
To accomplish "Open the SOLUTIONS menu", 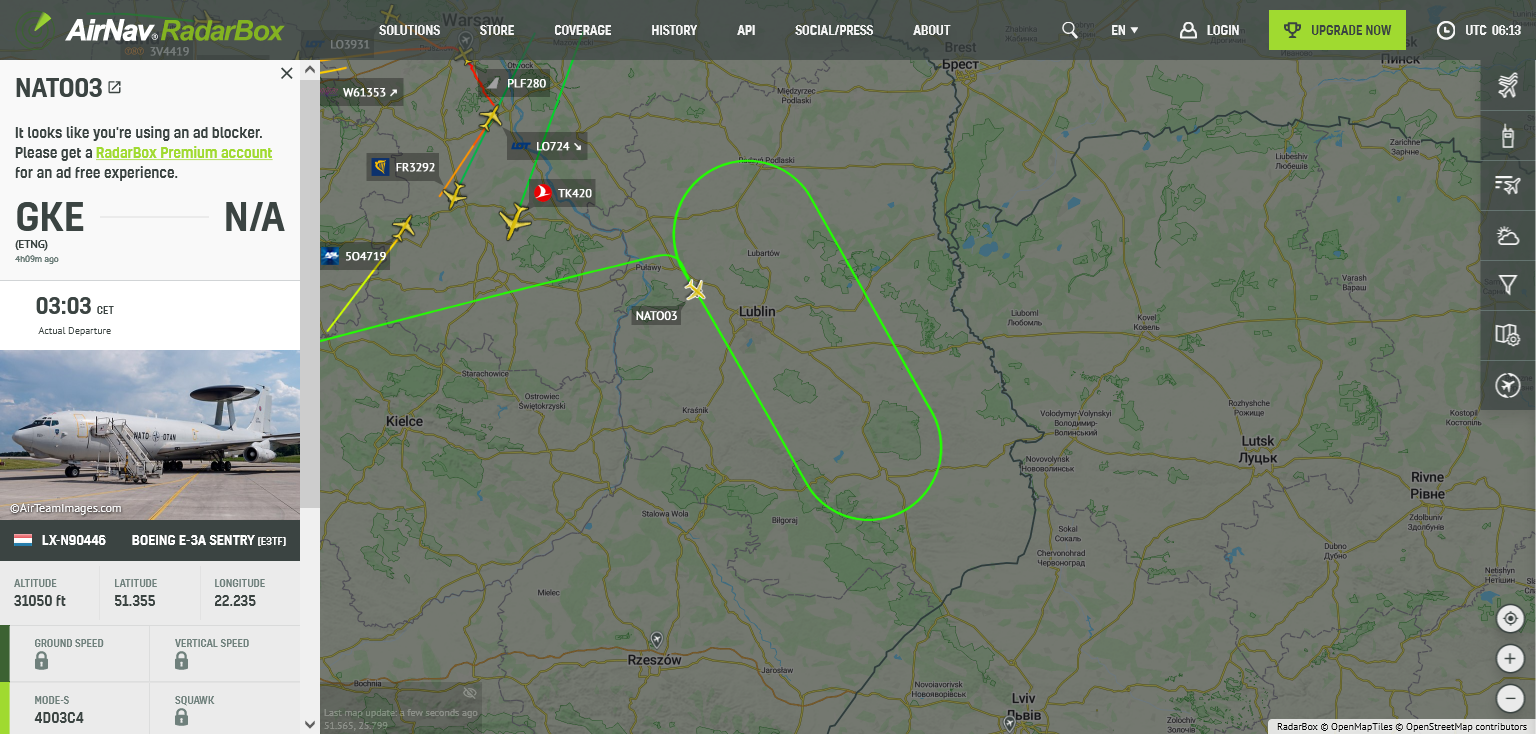I will click(410, 30).
